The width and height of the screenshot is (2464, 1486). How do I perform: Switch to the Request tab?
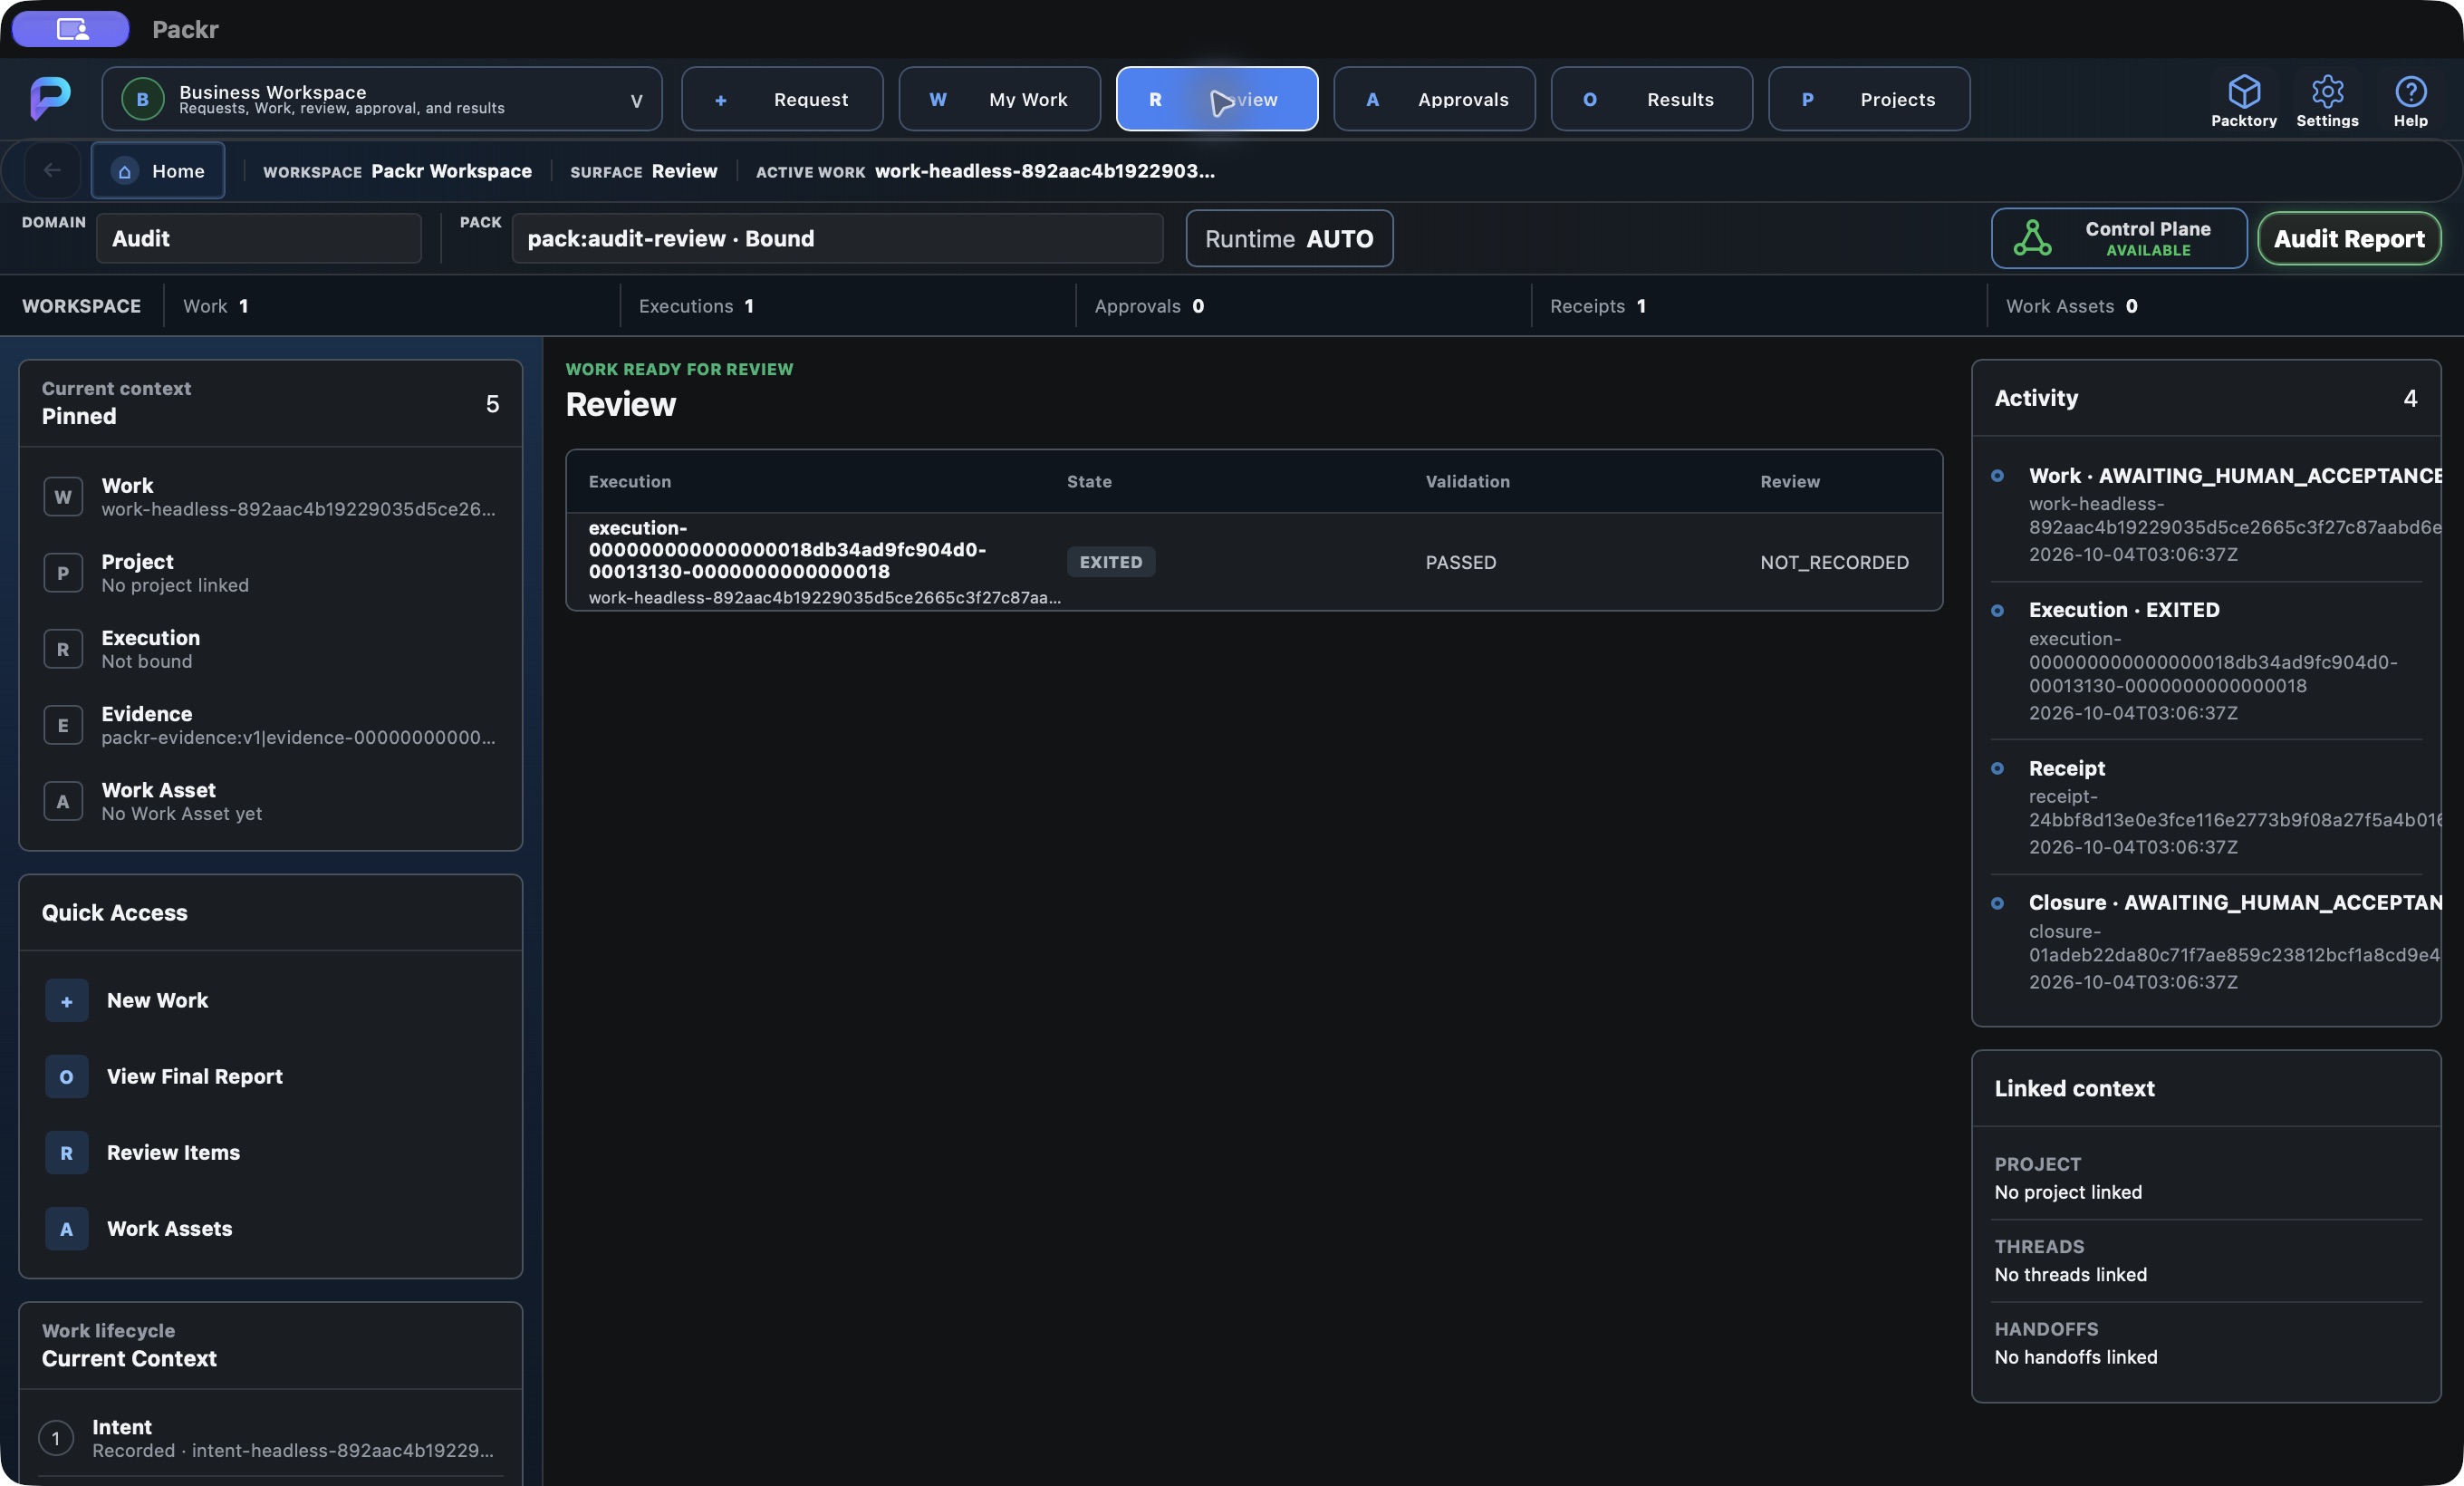(782, 99)
